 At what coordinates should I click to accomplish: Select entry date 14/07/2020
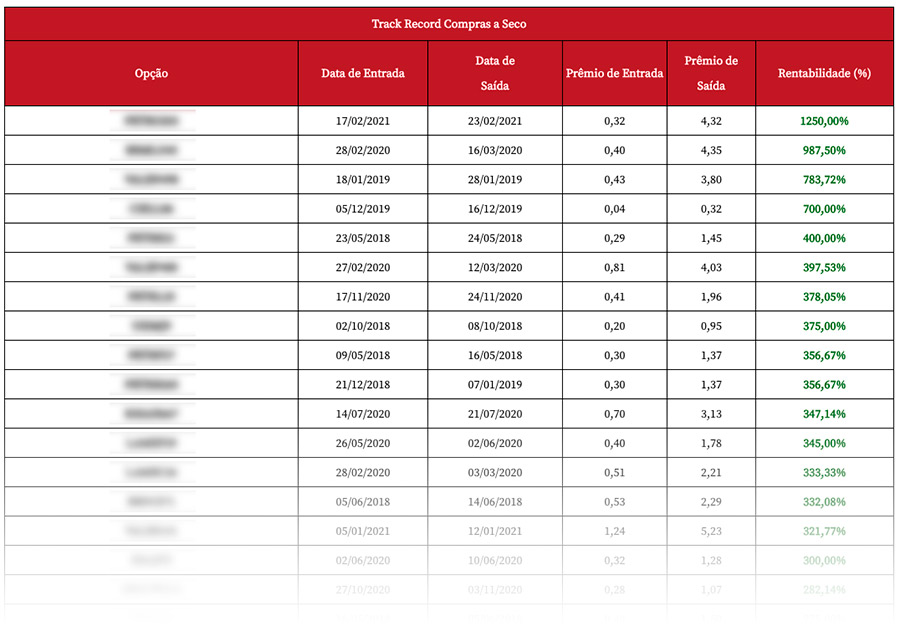tap(362, 414)
